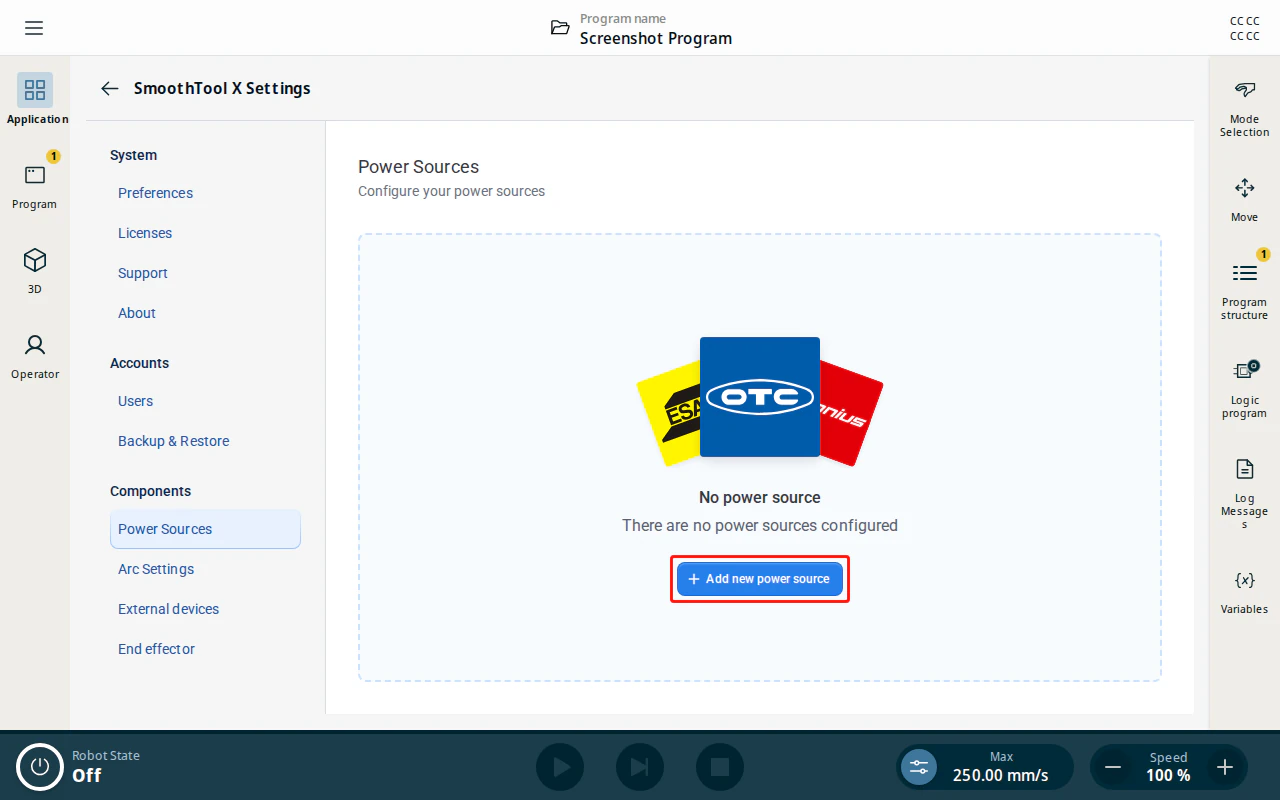
Task: Go back from SmoothTool X Settings
Action: (x=110, y=88)
